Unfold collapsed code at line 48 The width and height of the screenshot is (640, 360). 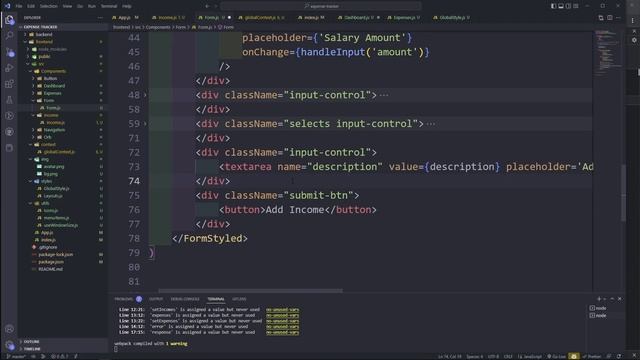coord(145,95)
